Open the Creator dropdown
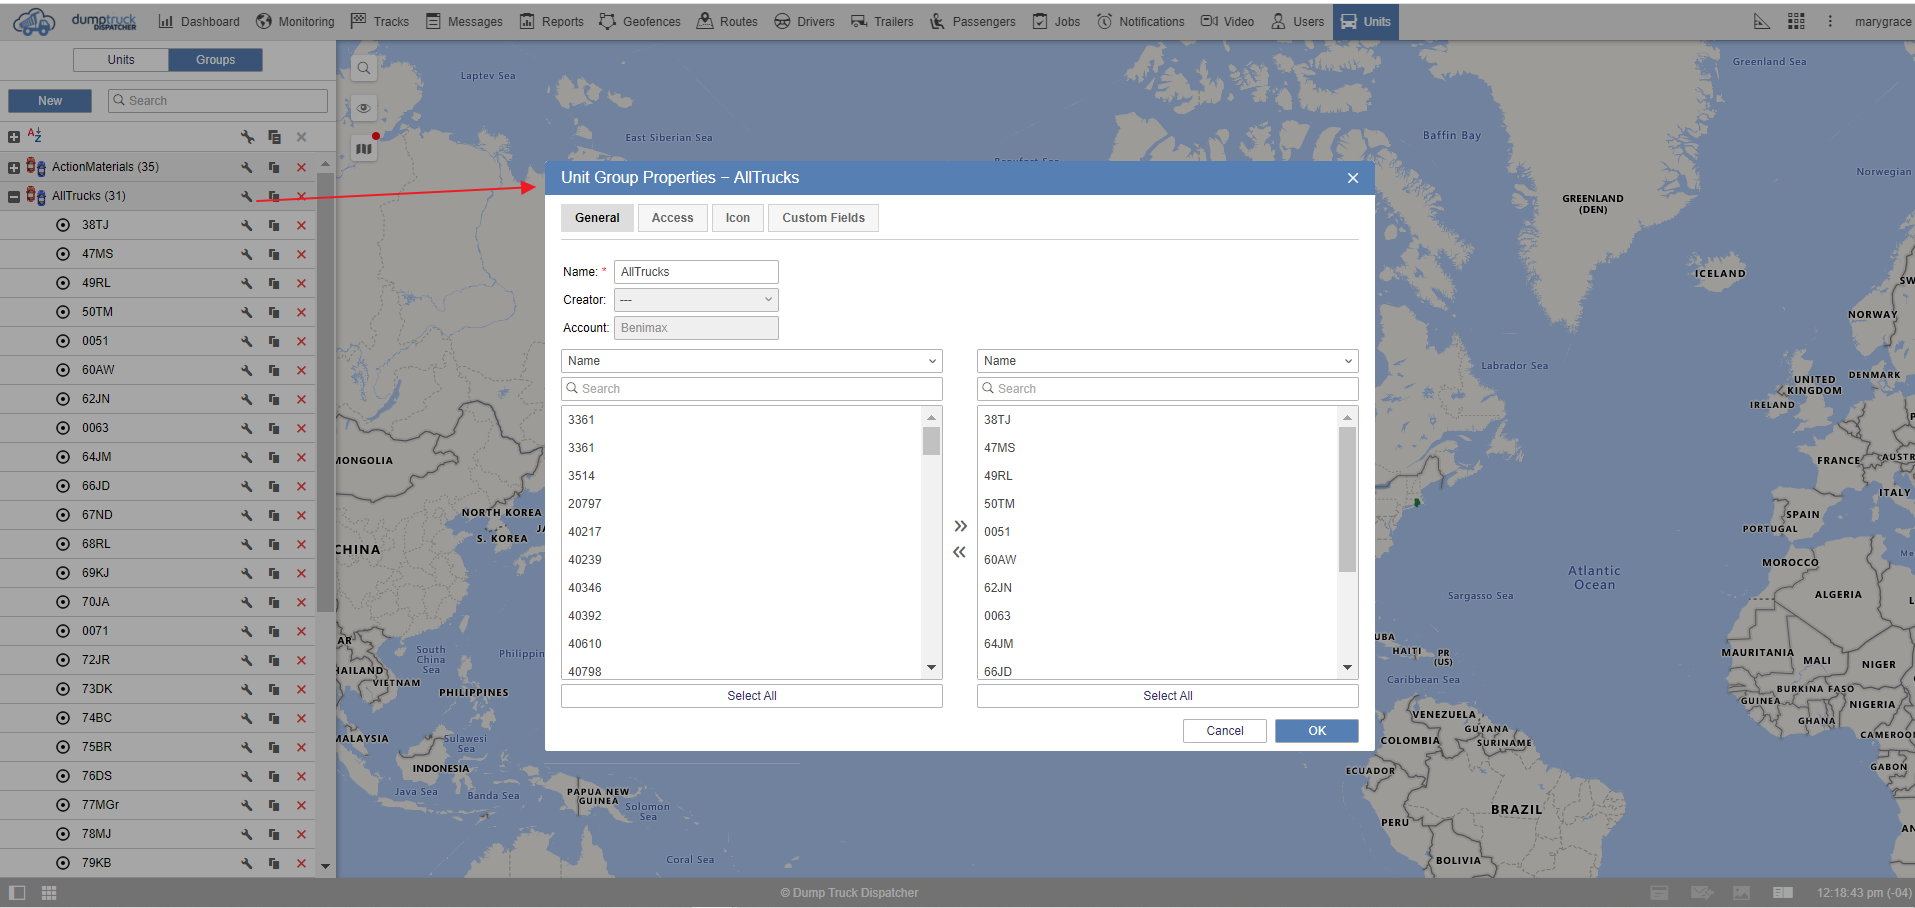 [696, 300]
